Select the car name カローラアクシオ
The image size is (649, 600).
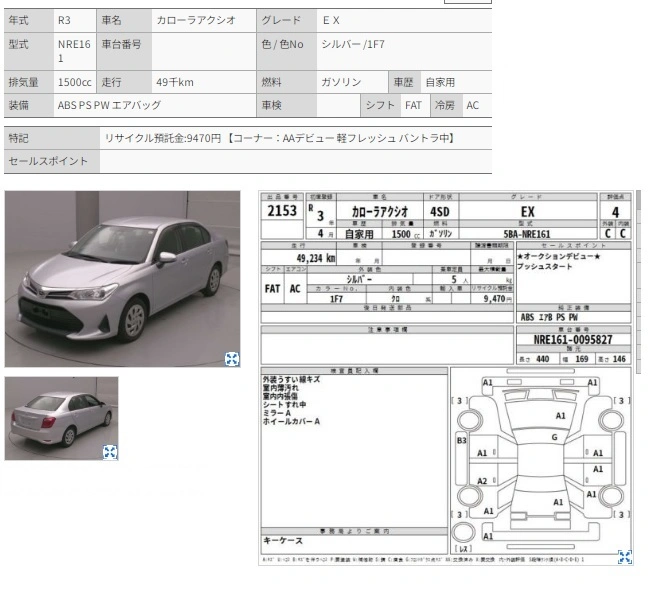(x=196, y=20)
